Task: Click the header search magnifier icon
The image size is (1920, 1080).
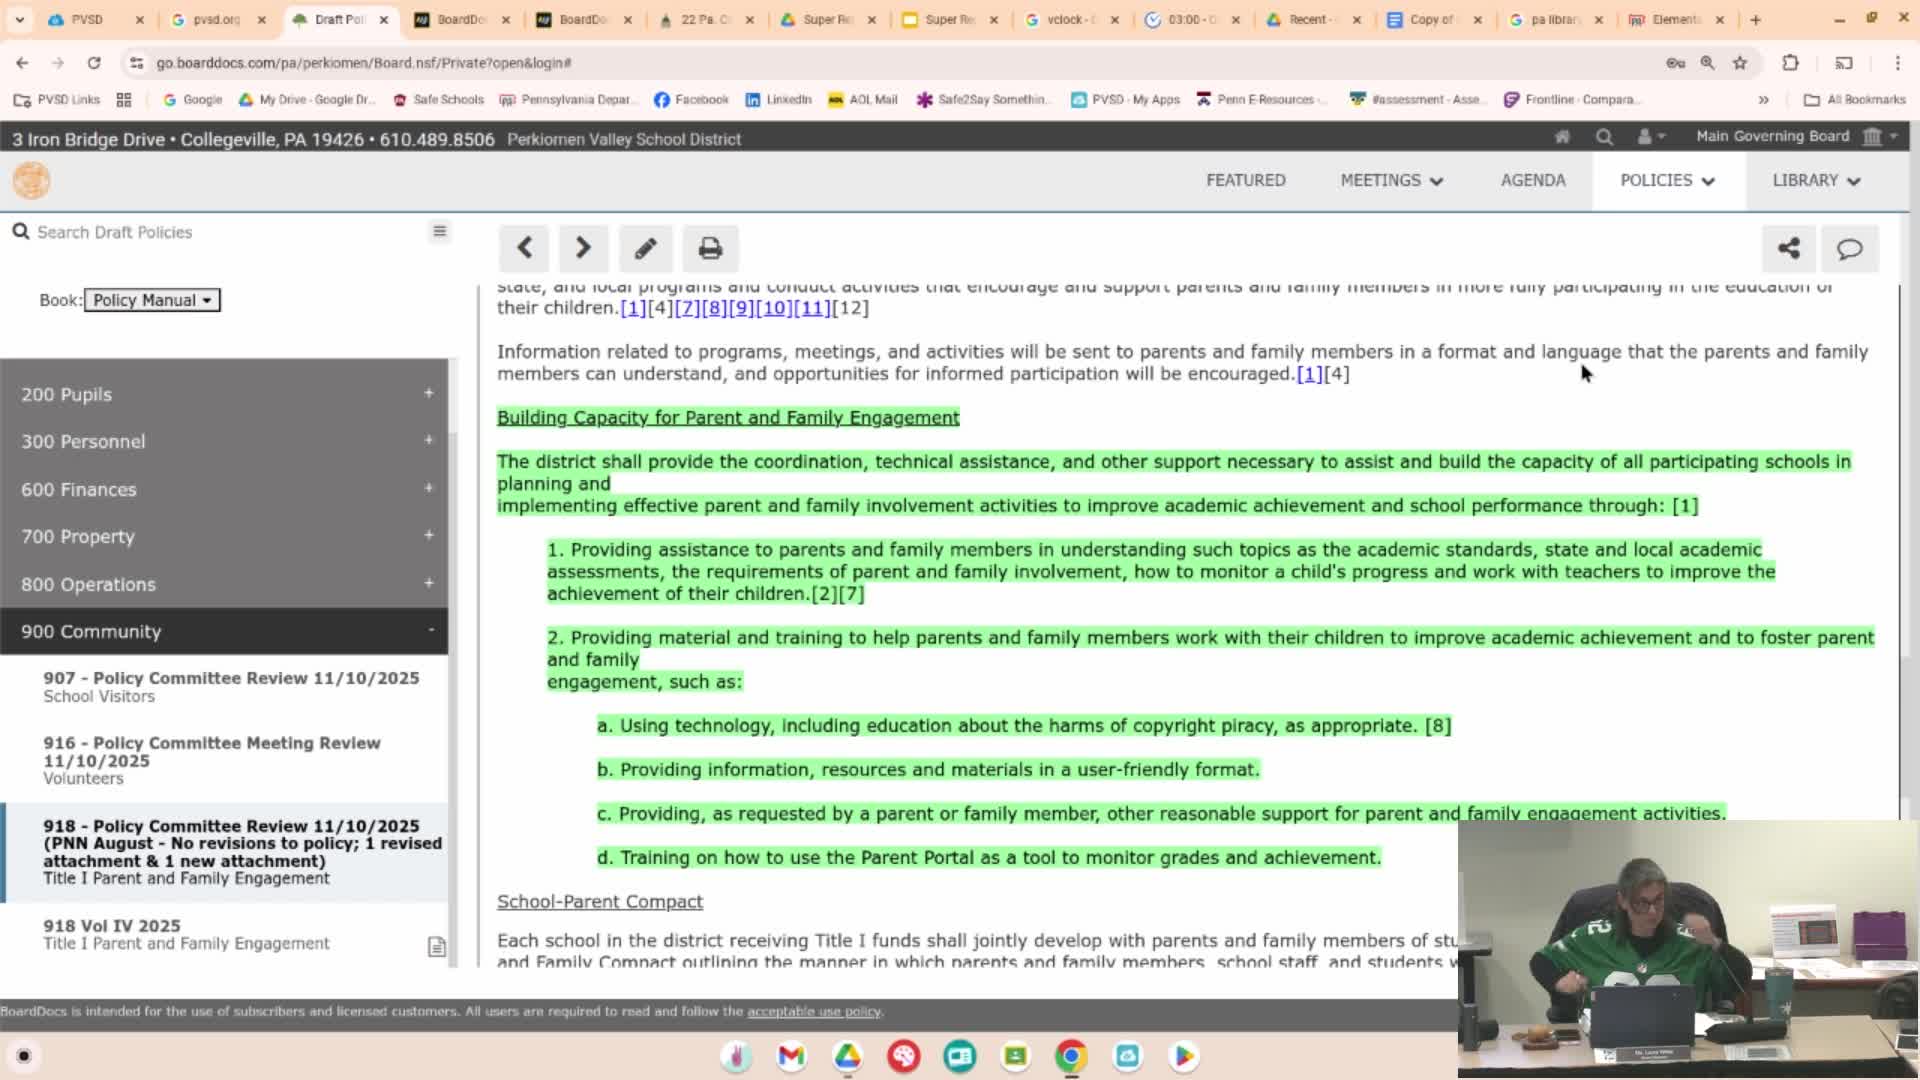Action: [1604, 137]
